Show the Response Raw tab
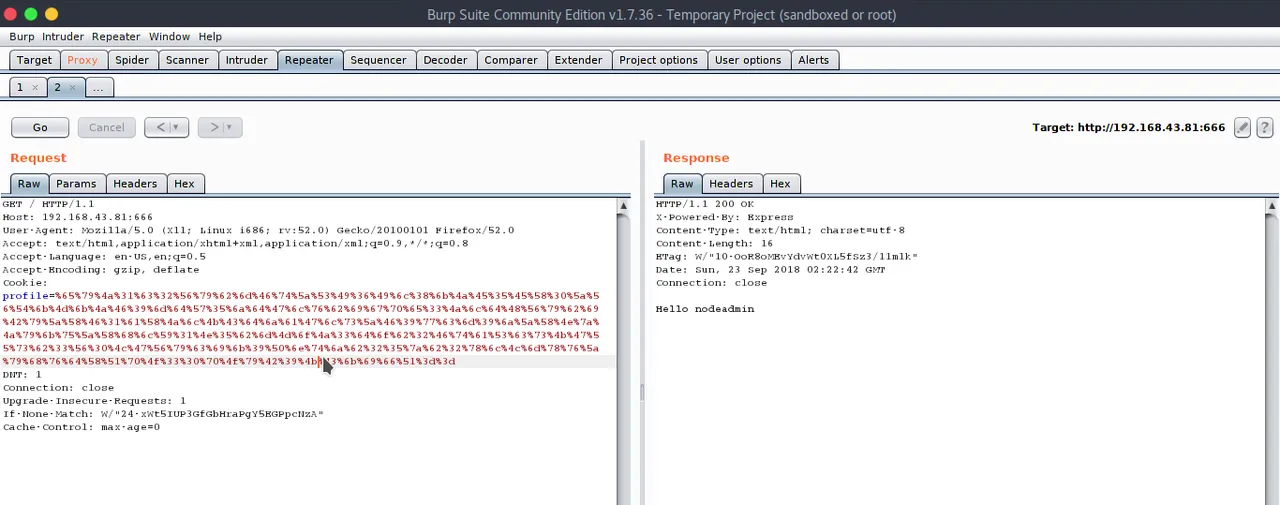The image size is (1280, 505). [x=682, y=184]
